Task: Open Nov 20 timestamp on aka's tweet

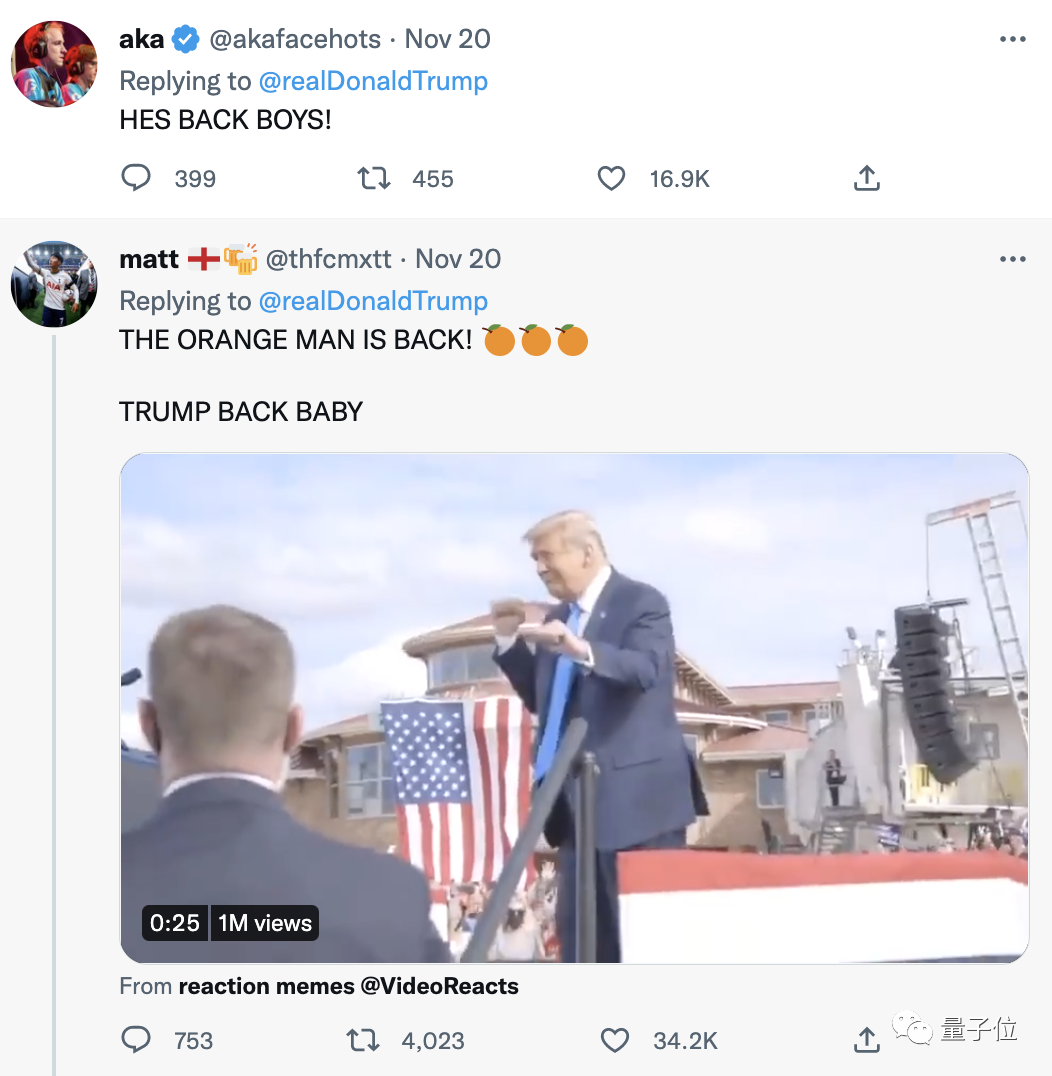Action: tap(448, 39)
